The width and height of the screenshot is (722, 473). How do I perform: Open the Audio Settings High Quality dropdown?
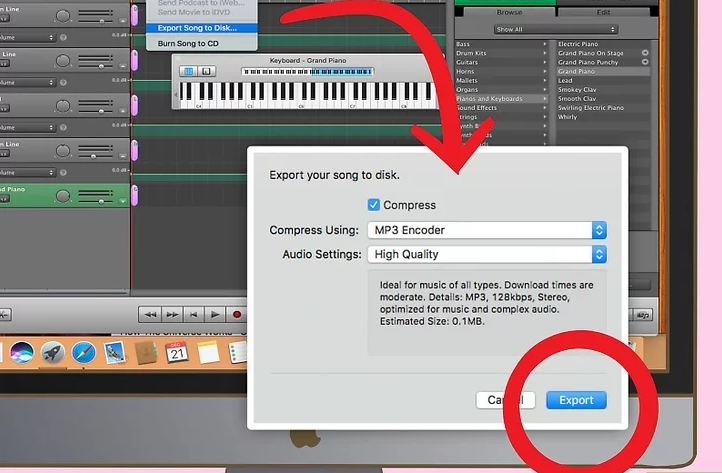(487, 254)
